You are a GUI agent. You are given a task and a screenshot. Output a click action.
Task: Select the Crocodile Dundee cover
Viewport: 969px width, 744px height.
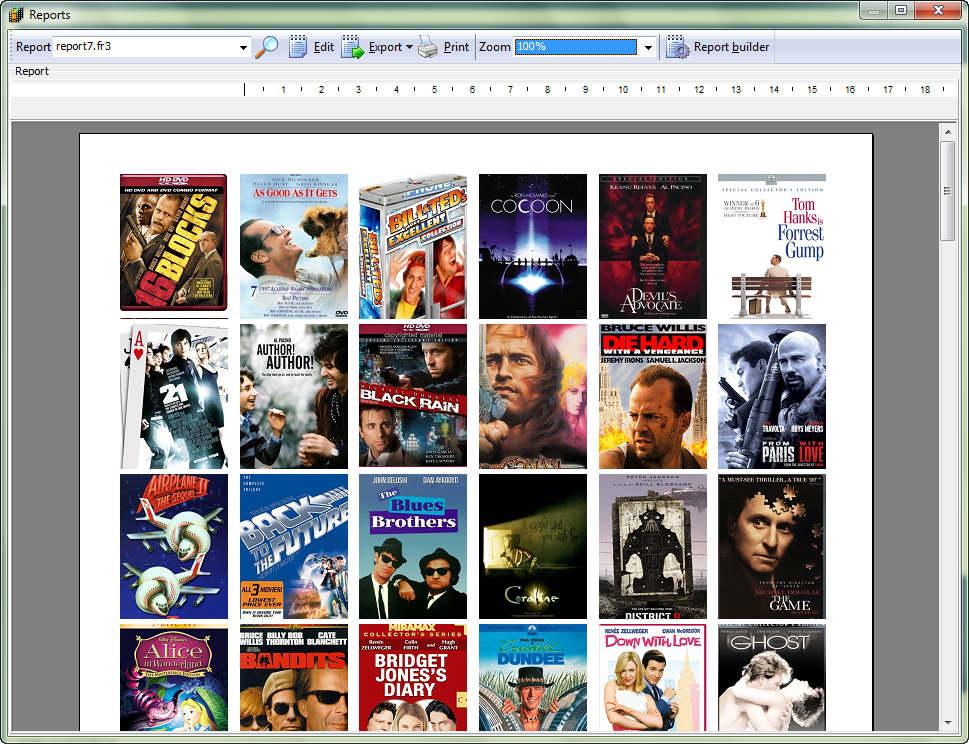coord(533,677)
